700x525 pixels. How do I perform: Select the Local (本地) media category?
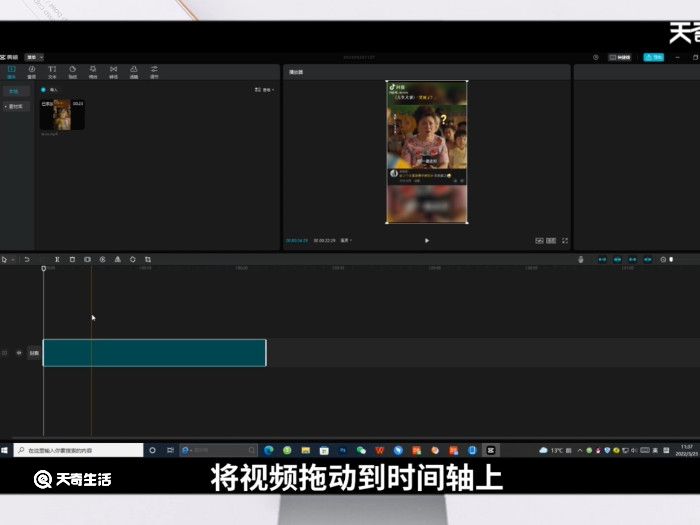point(16,92)
